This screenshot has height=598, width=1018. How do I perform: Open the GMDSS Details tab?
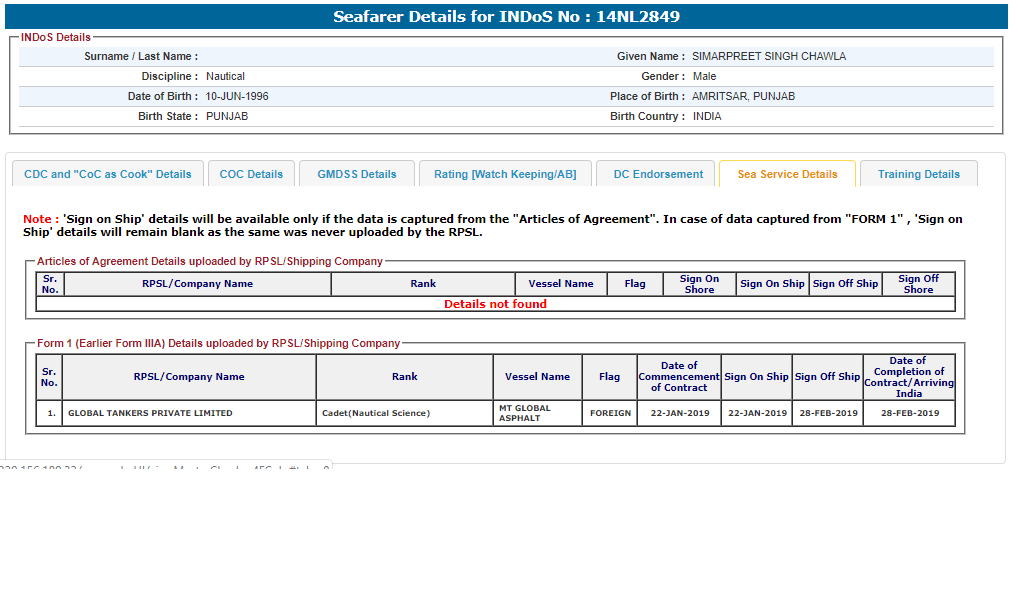(357, 174)
